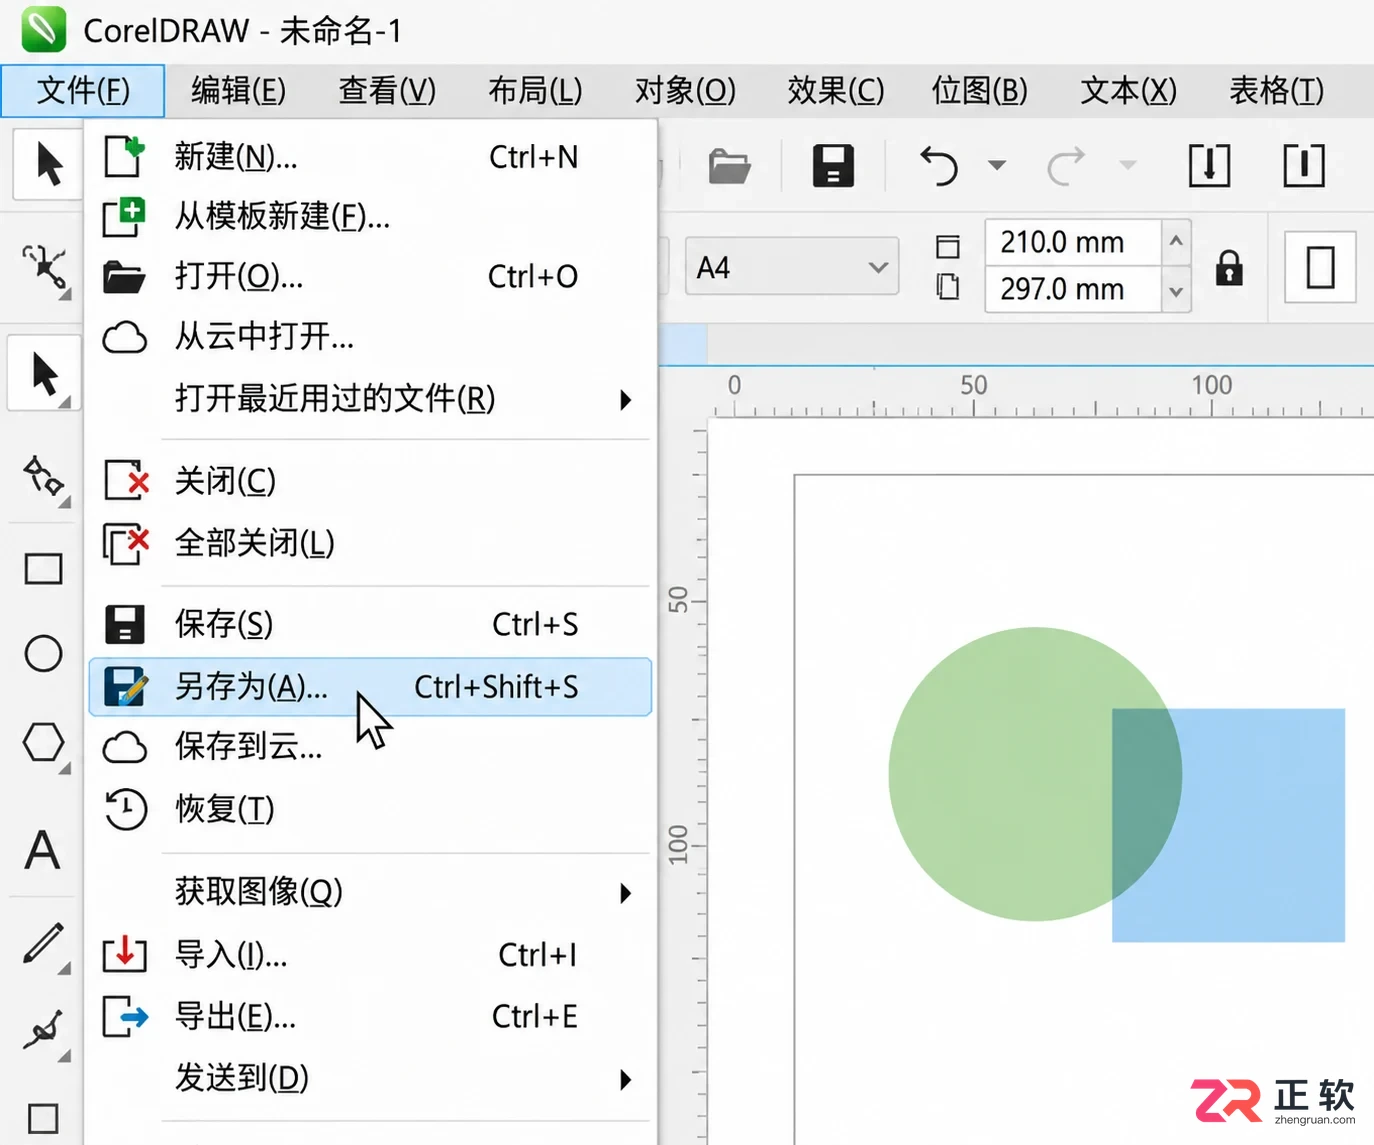Image resolution: width=1374 pixels, height=1145 pixels.
Task: Open the Effects (效果) menu
Action: point(835,91)
